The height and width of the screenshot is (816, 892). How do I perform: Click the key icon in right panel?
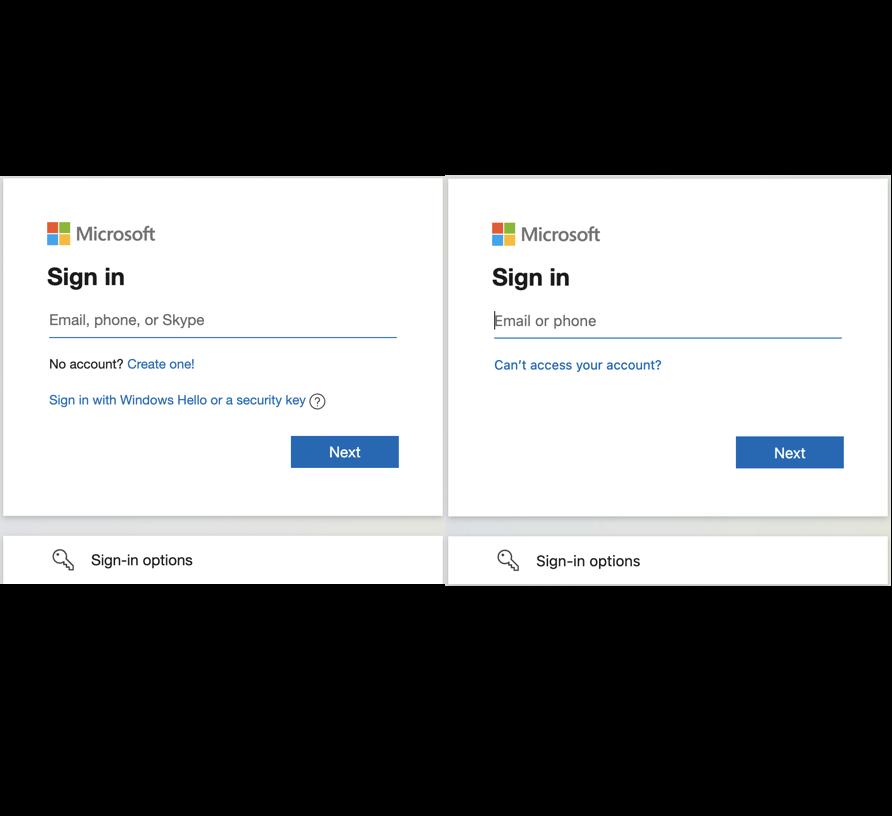click(x=508, y=560)
